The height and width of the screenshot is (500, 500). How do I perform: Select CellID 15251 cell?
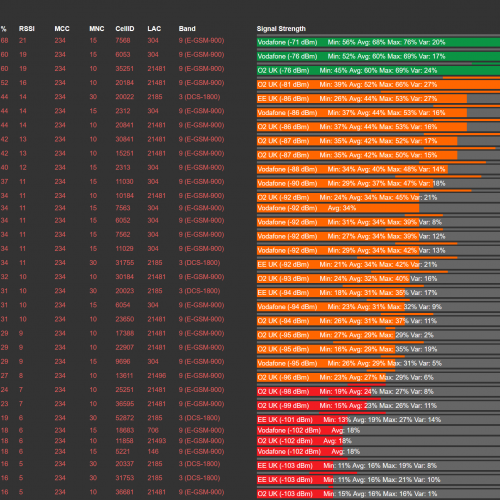pos(124,153)
